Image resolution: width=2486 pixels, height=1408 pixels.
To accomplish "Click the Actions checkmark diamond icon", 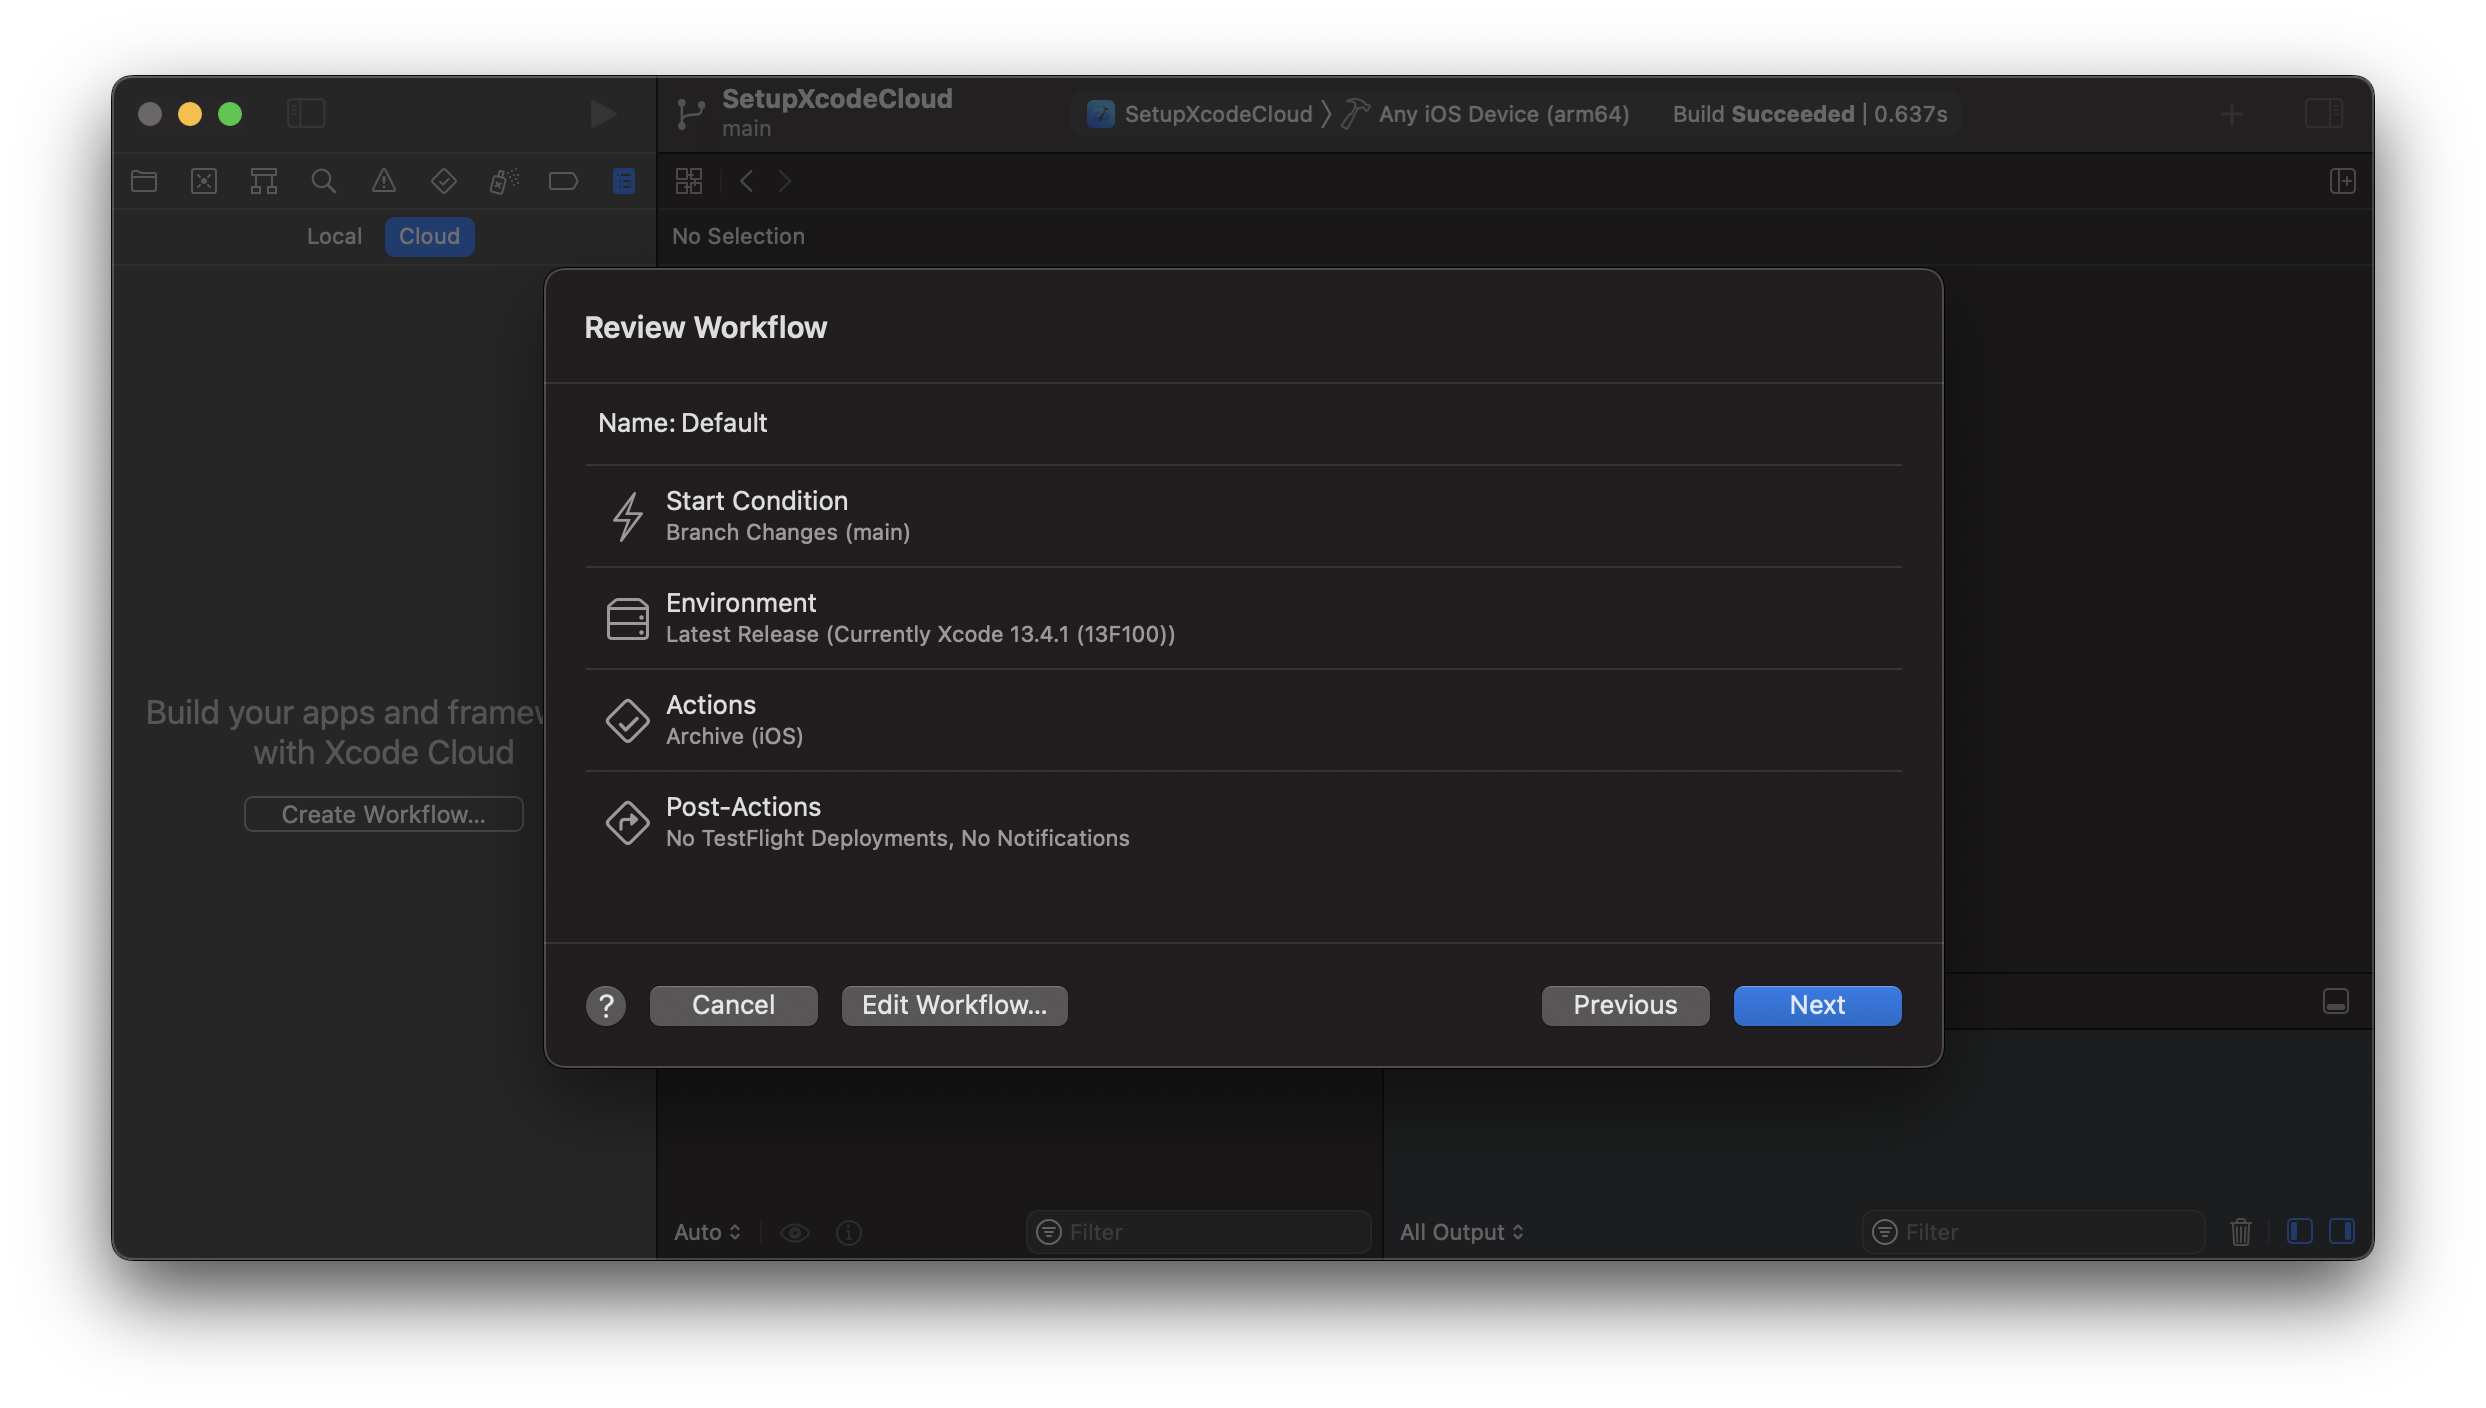I will [628, 720].
